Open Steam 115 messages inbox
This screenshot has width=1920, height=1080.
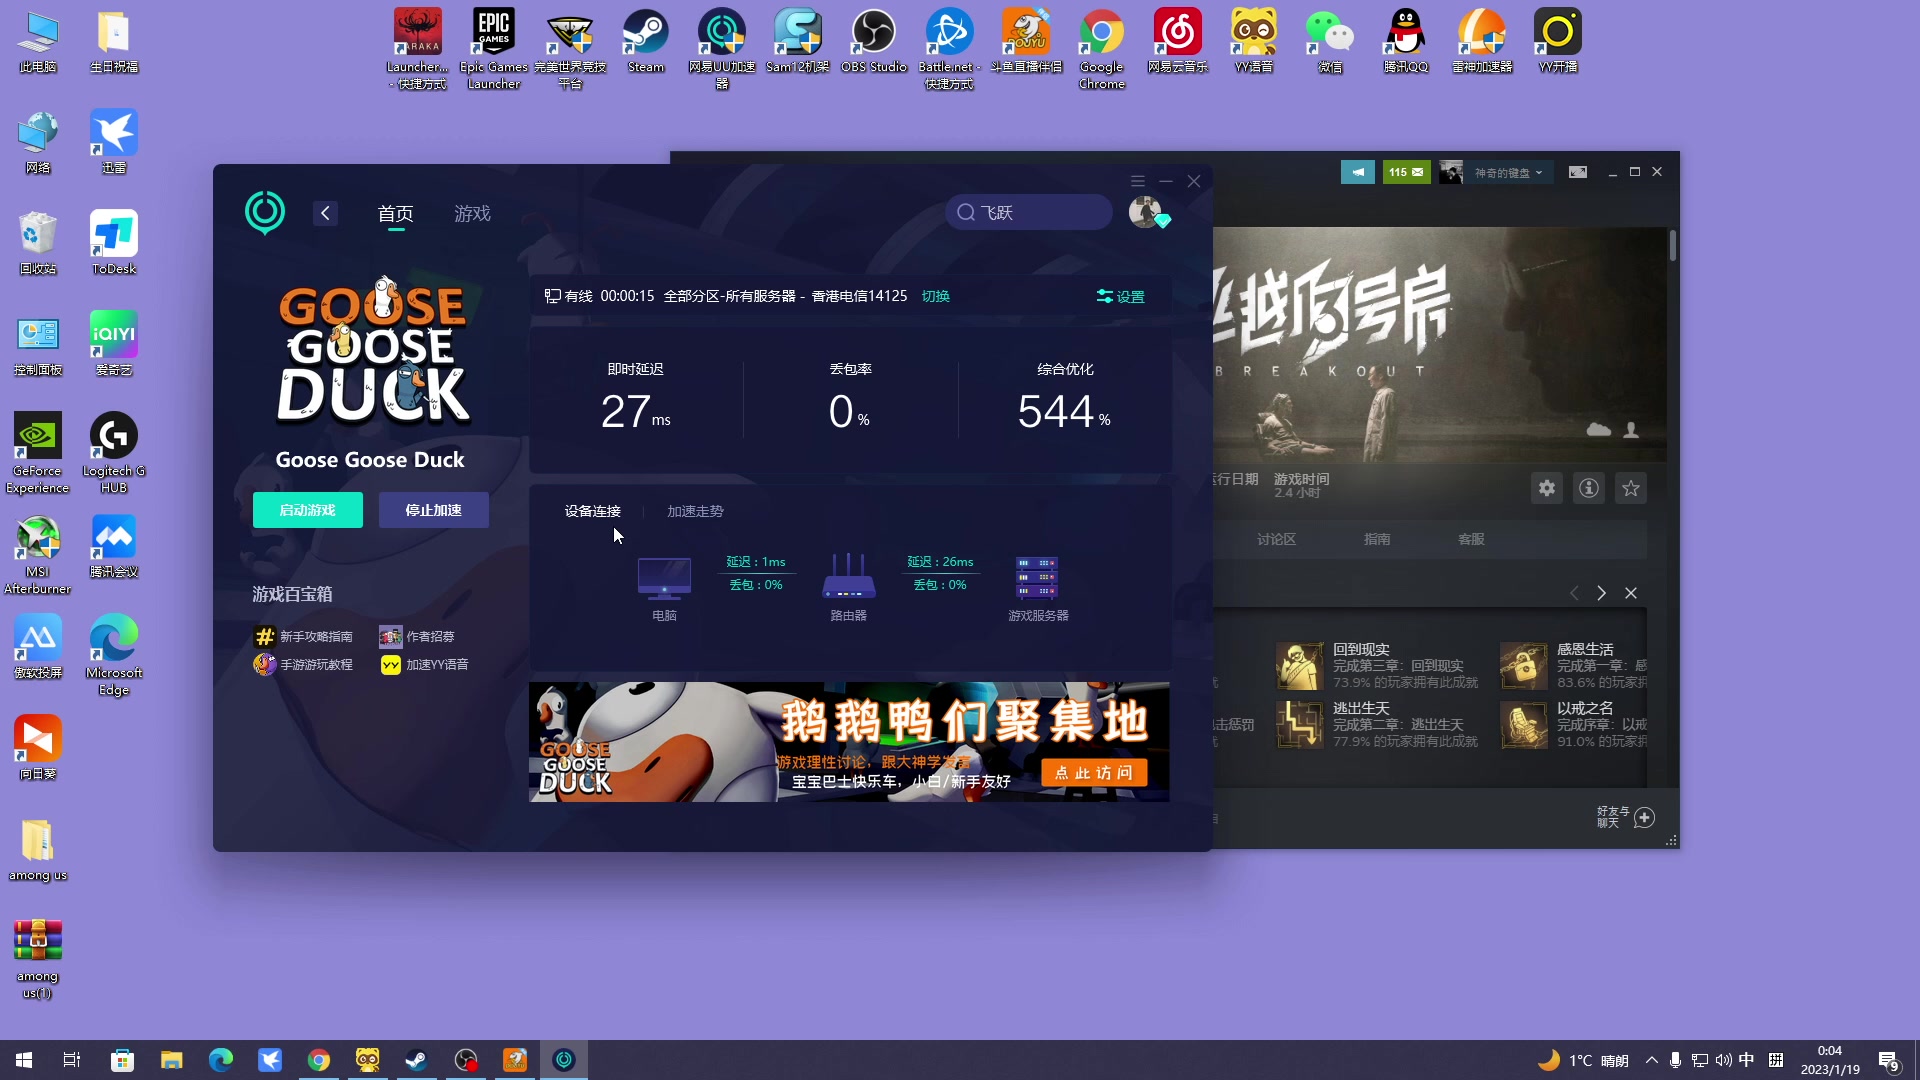pos(1406,172)
